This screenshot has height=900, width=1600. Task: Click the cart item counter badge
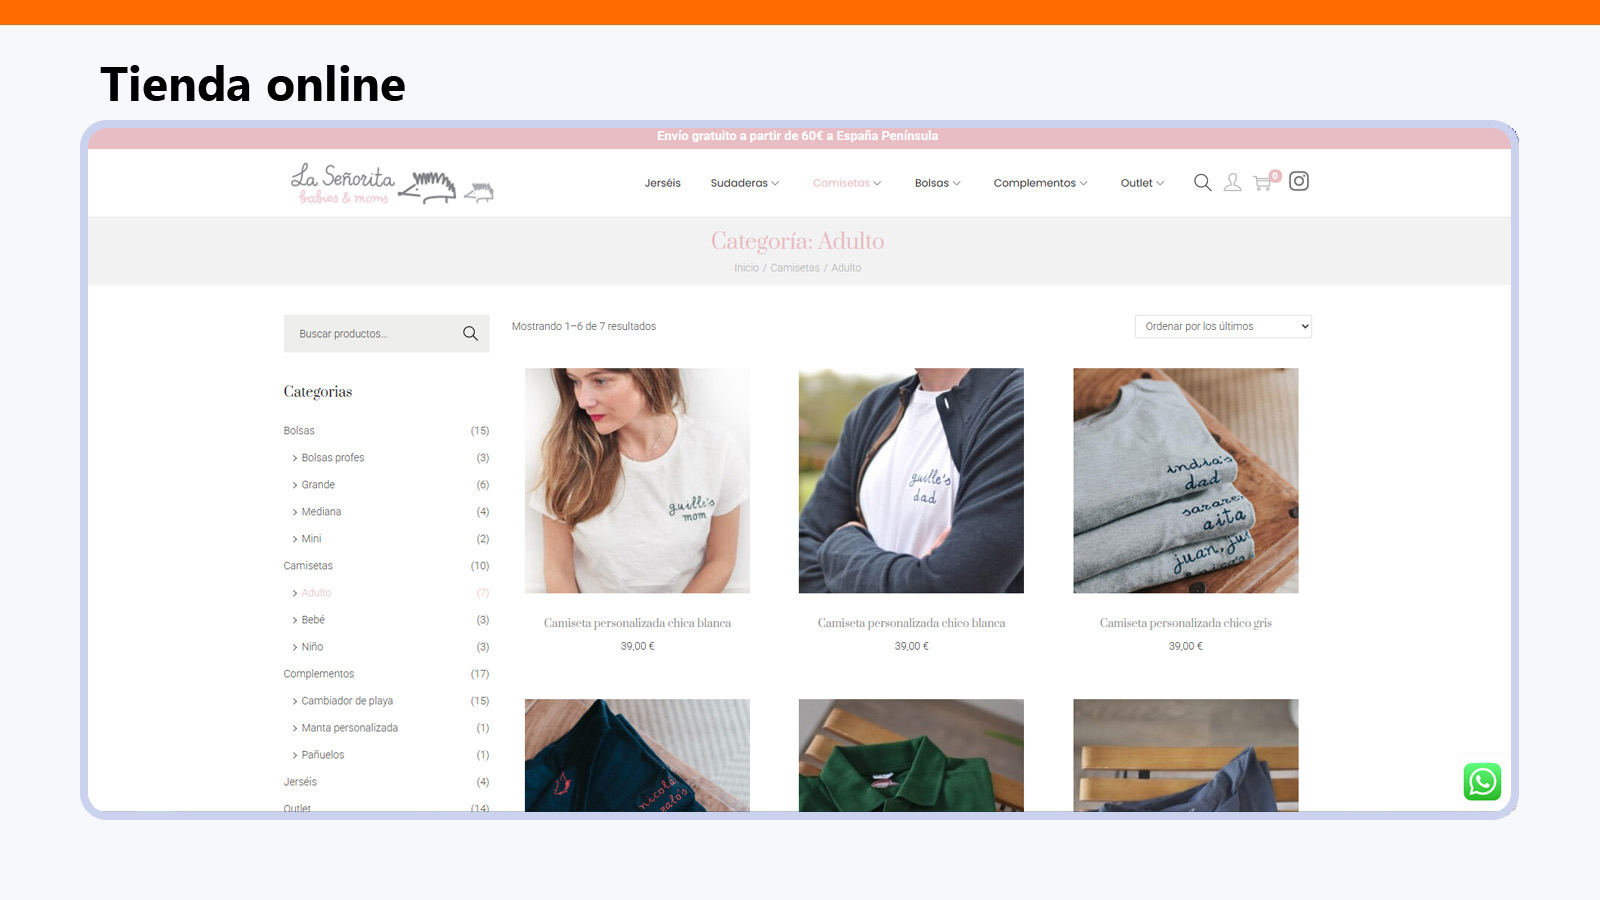(x=1274, y=174)
